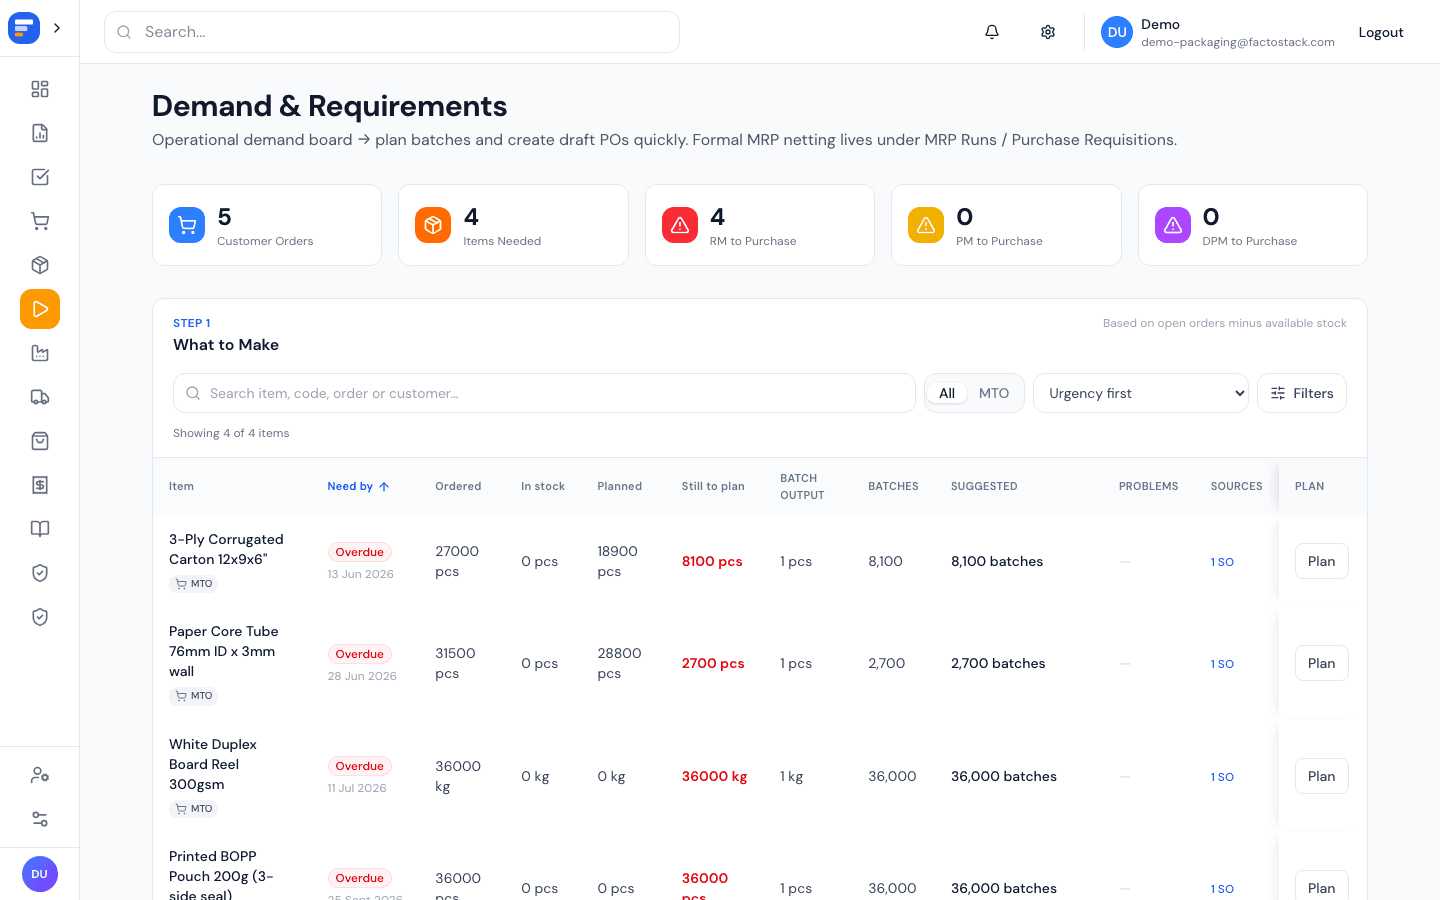1440x900 pixels.
Task: Open the package box sidebar icon
Action: (x=40, y=265)
